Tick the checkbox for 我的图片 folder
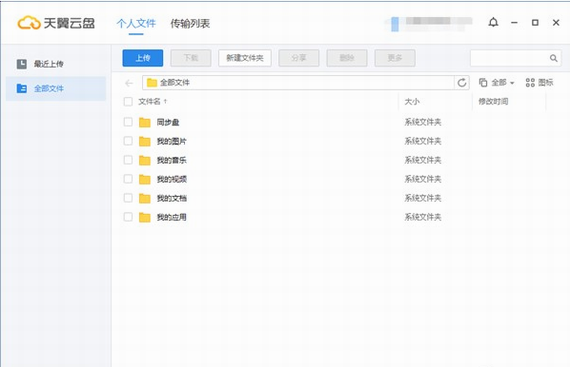Viewport: 570px width, 367px height. (x=128, y=141)
